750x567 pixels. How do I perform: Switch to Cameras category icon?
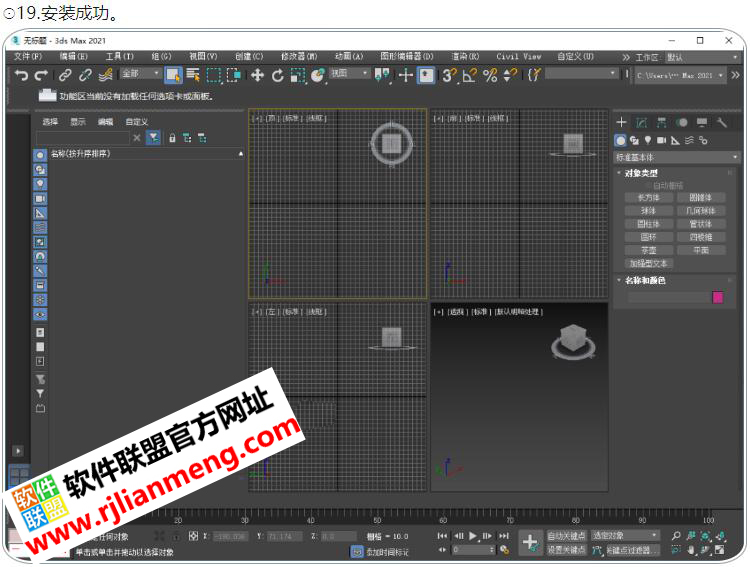[662, 140]
